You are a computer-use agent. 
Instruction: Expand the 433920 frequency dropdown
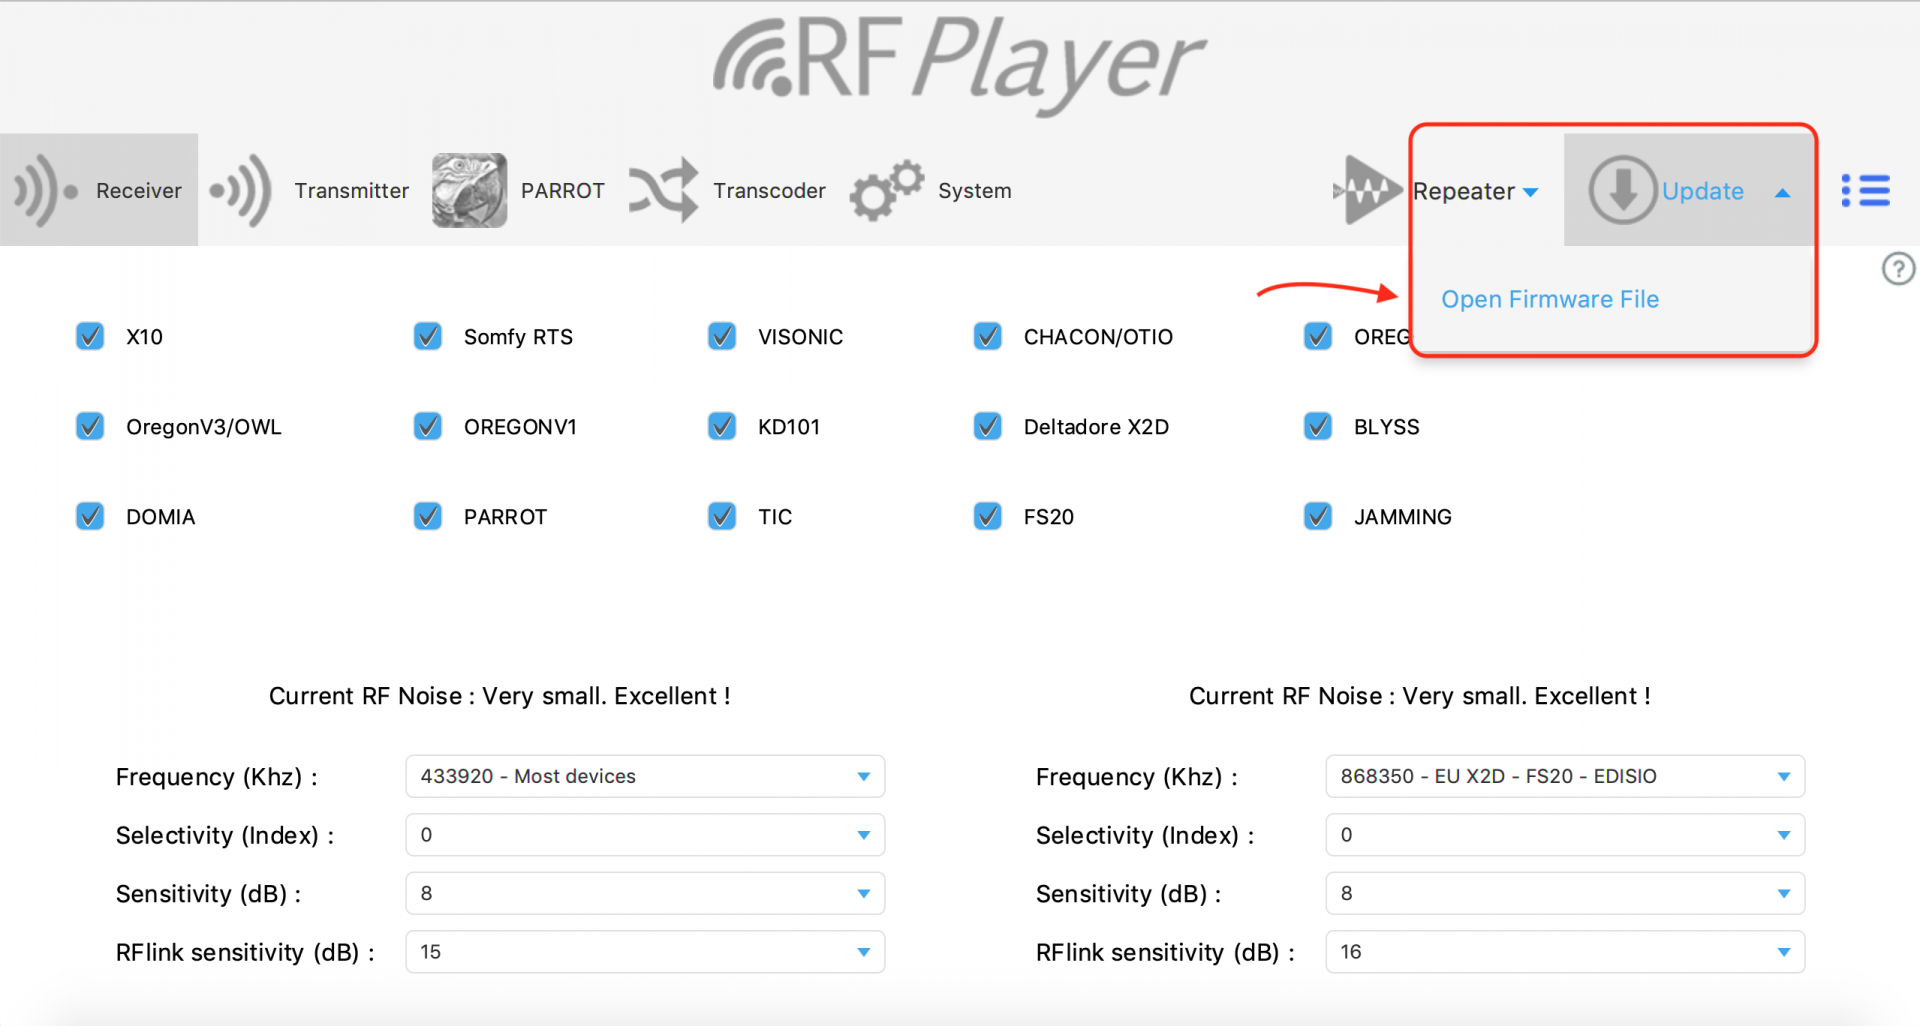pos(645,777)
